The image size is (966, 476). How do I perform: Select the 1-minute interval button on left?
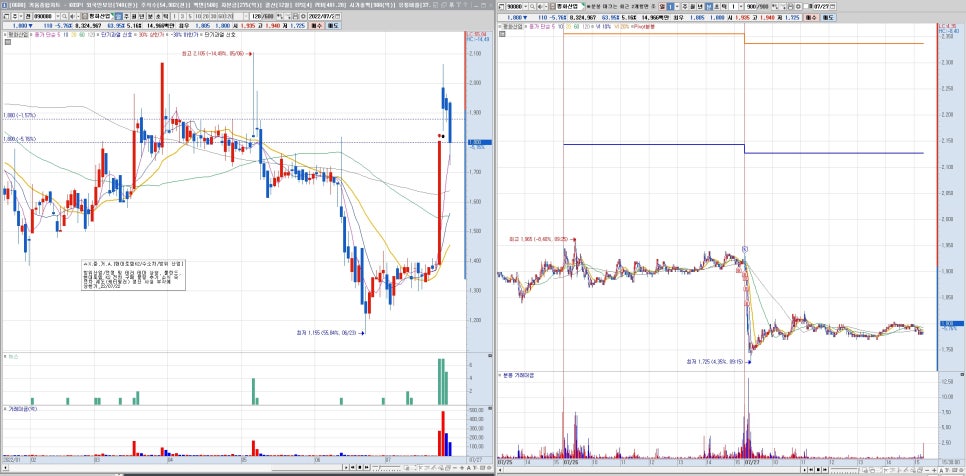tap(174, 17)
